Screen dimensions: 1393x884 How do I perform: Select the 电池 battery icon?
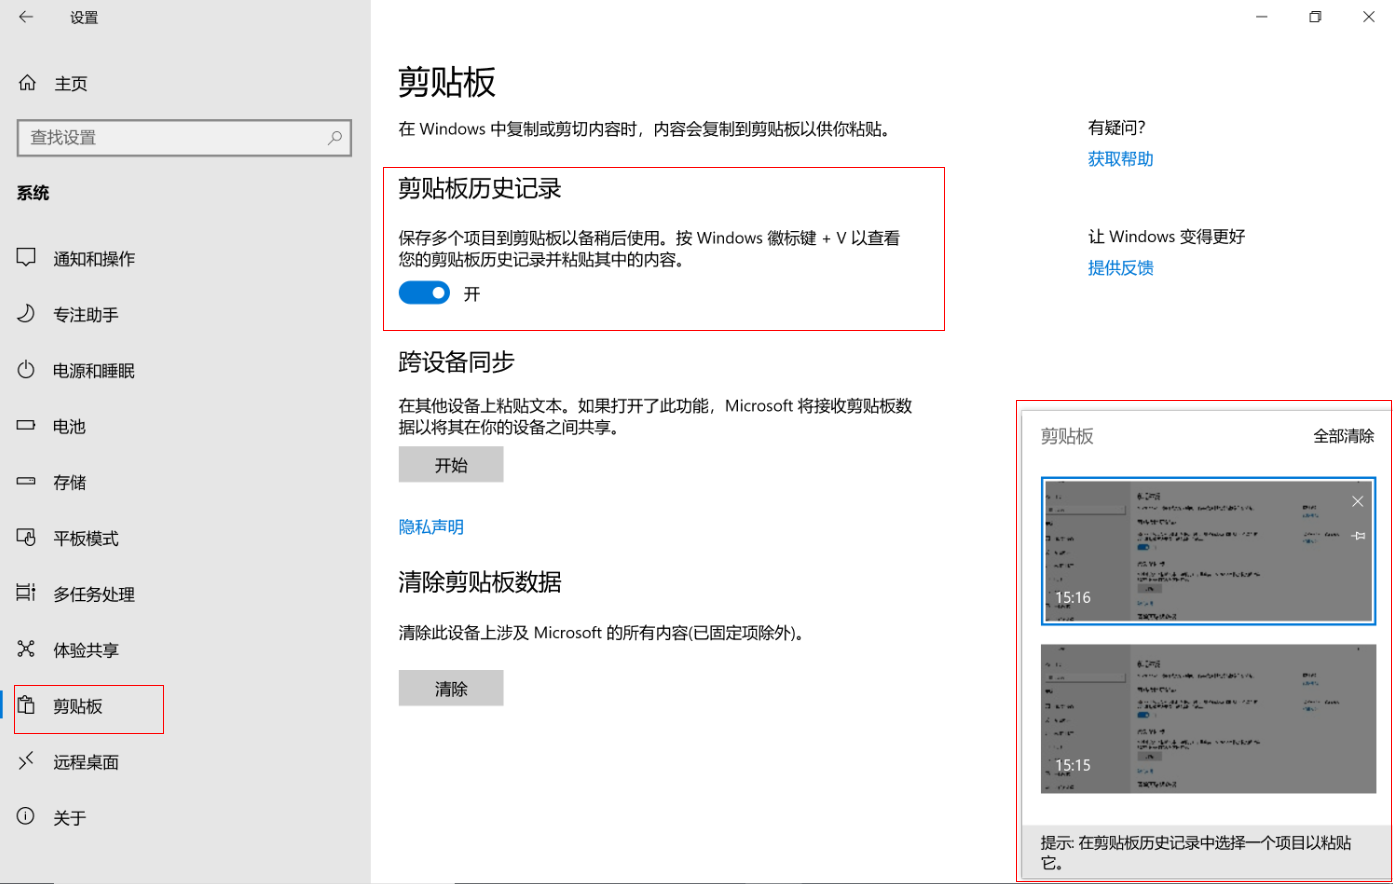(27, 426)
